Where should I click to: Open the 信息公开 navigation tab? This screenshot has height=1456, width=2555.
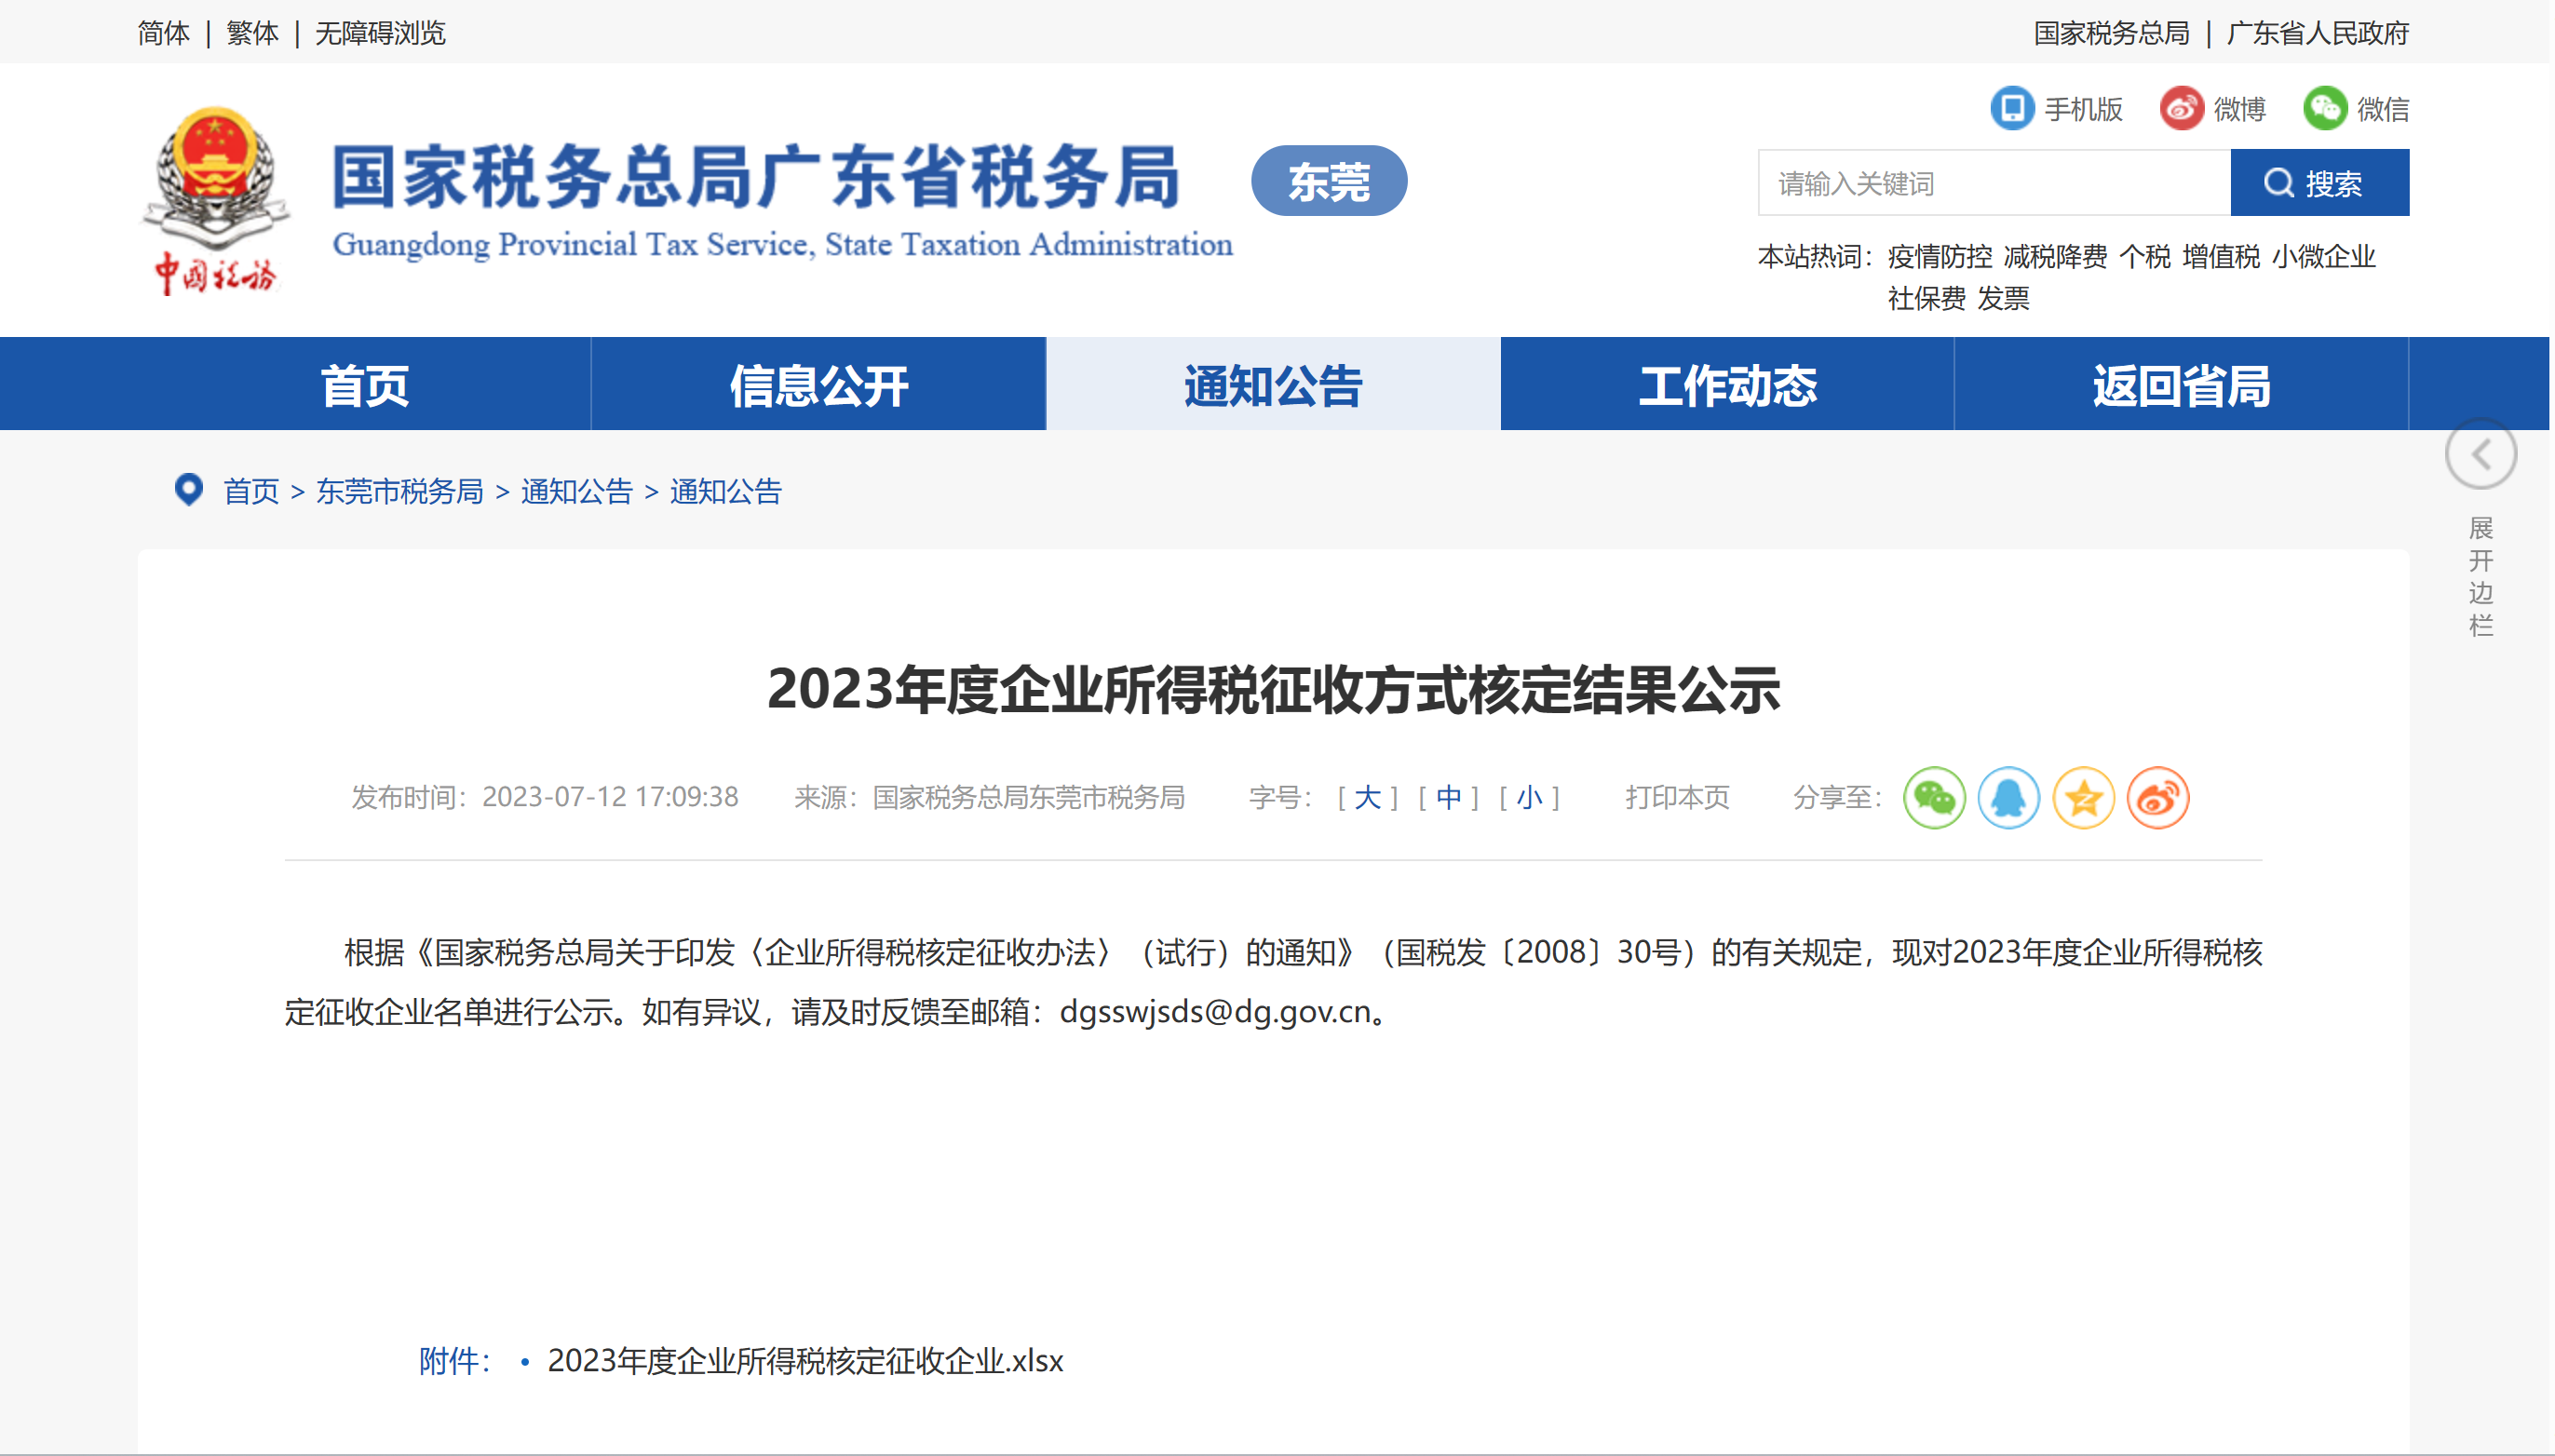coord(818,385)
